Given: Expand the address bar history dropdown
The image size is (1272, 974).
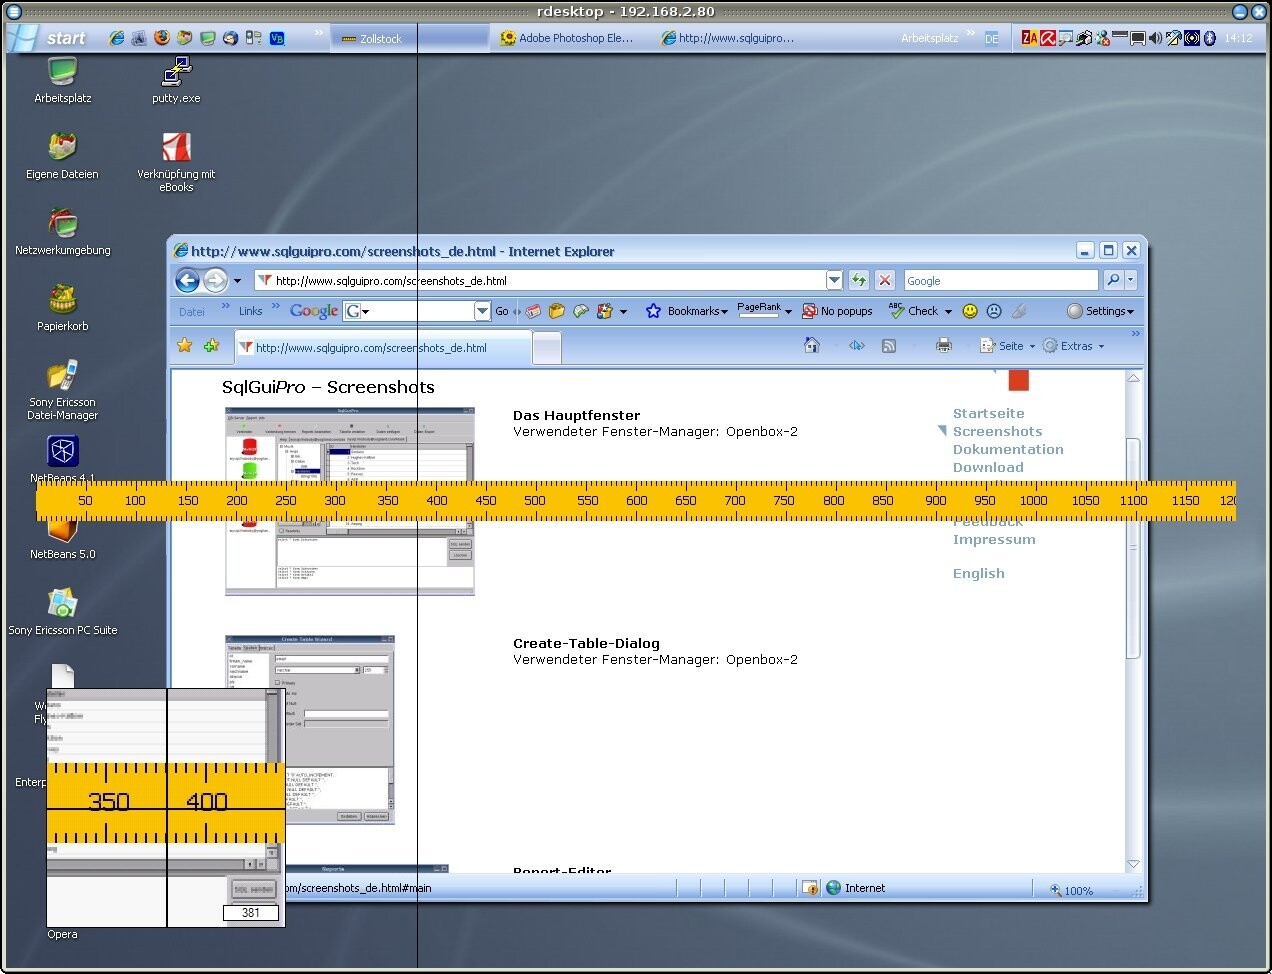Looking at the screenshot, I should (x=834, y=280).
